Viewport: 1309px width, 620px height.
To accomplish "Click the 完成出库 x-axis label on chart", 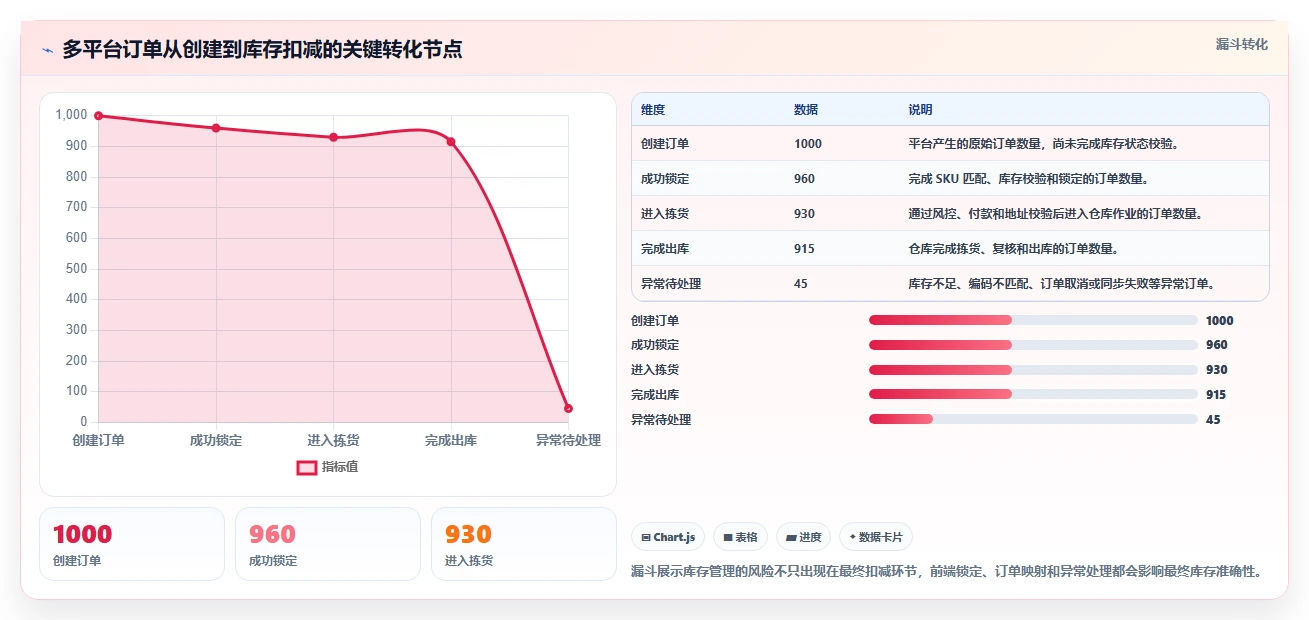I will click(x=451, y=441).
